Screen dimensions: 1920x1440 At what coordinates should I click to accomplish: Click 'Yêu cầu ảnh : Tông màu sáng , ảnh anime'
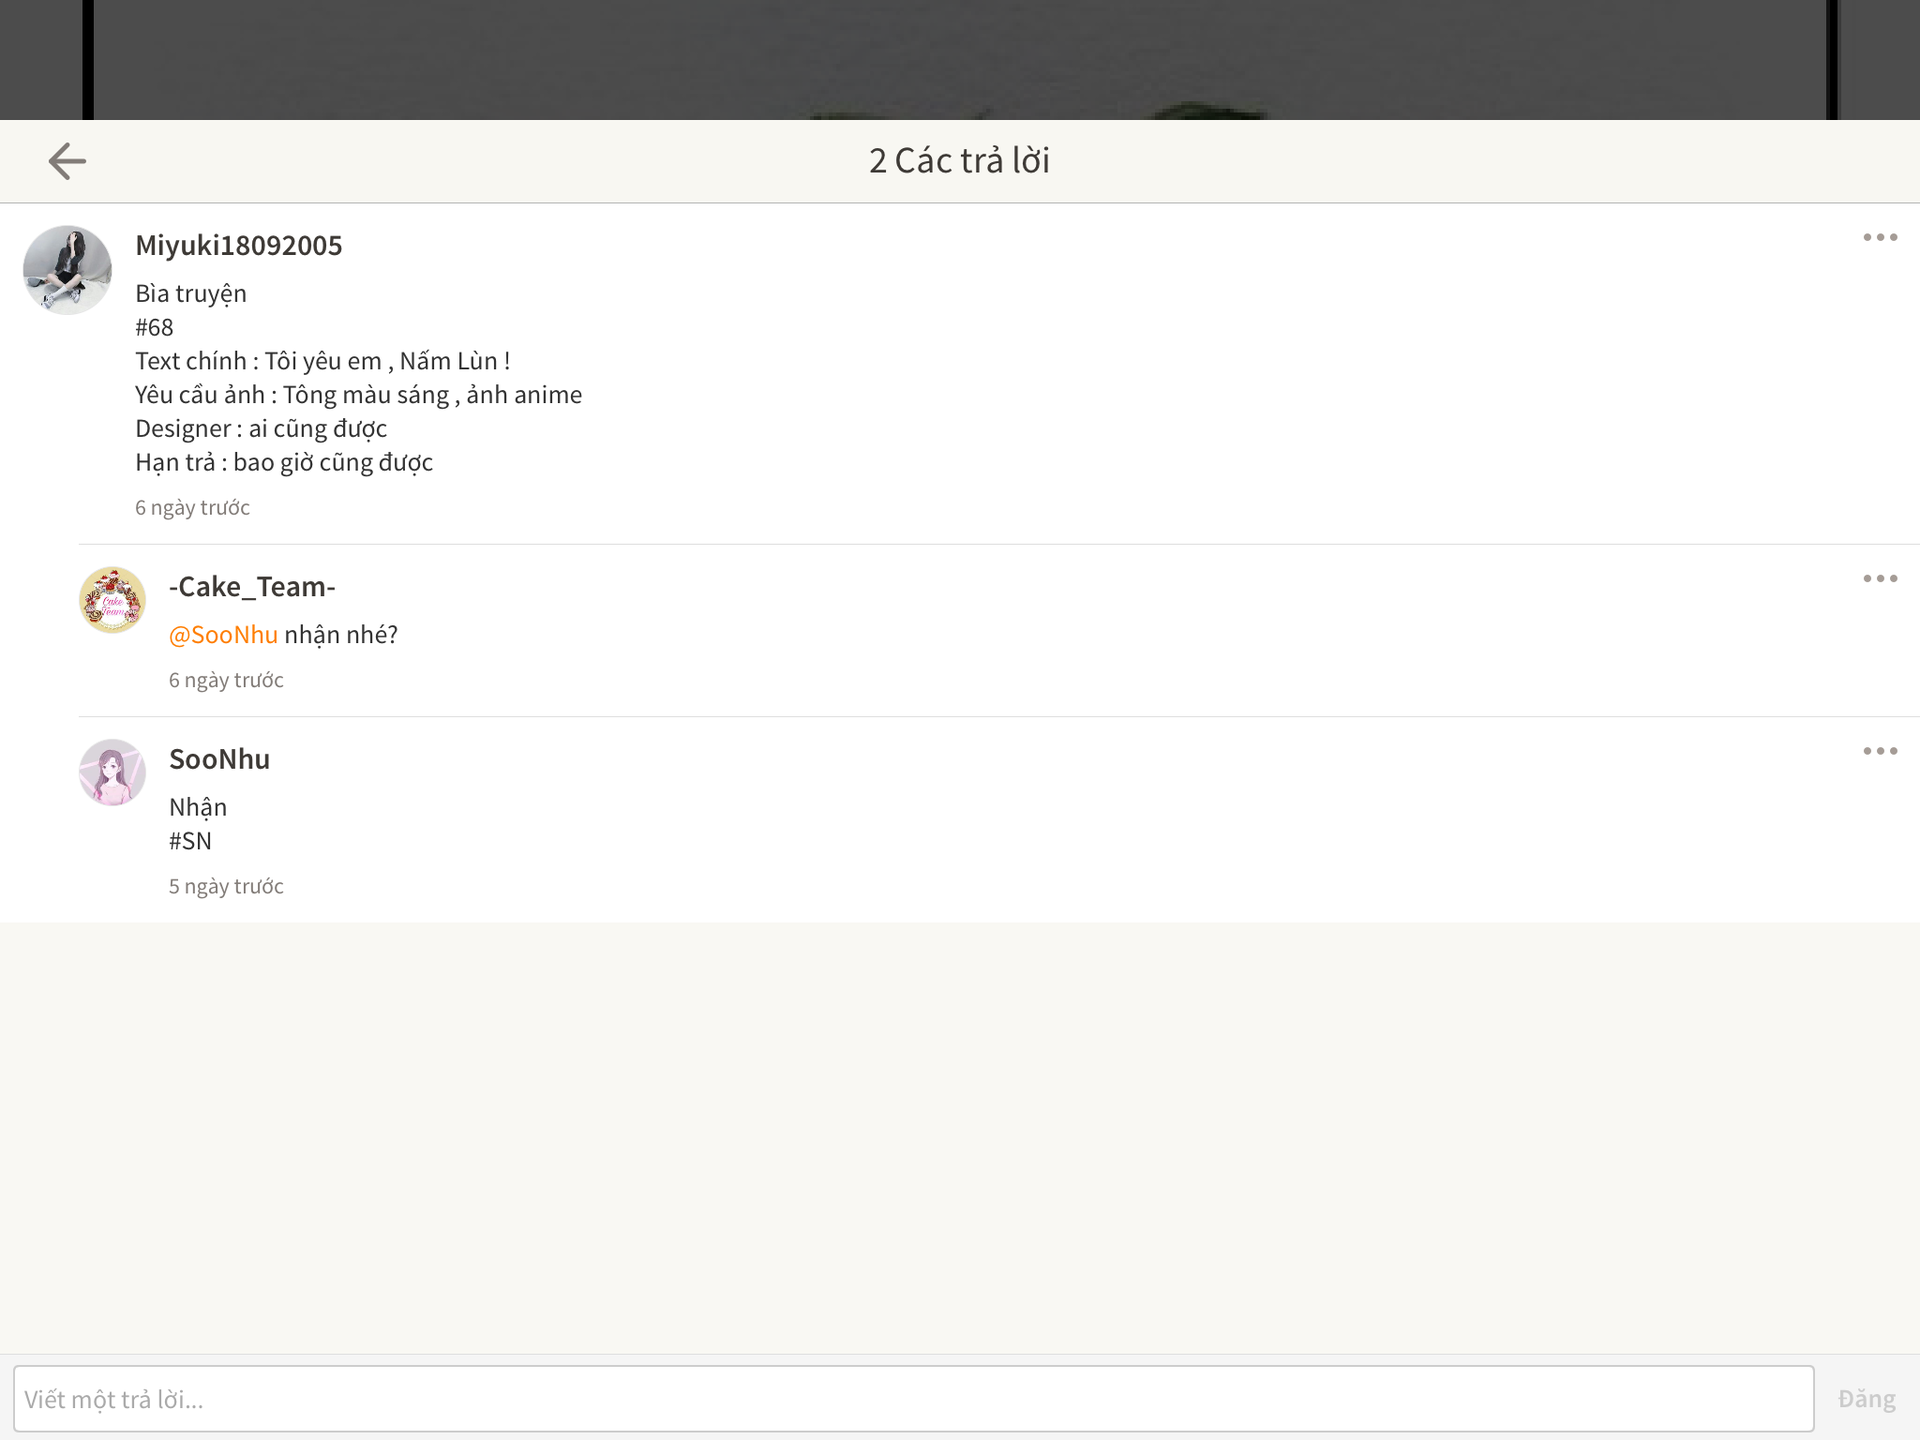click(358, 395)
